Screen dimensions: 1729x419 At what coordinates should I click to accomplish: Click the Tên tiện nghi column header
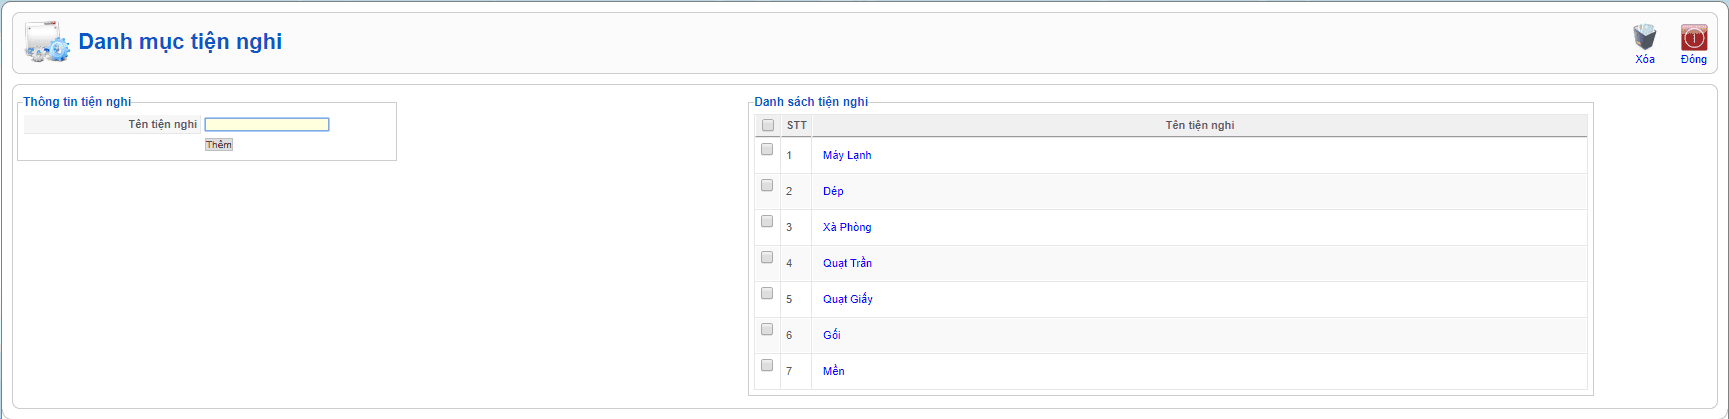(1199, 126)
